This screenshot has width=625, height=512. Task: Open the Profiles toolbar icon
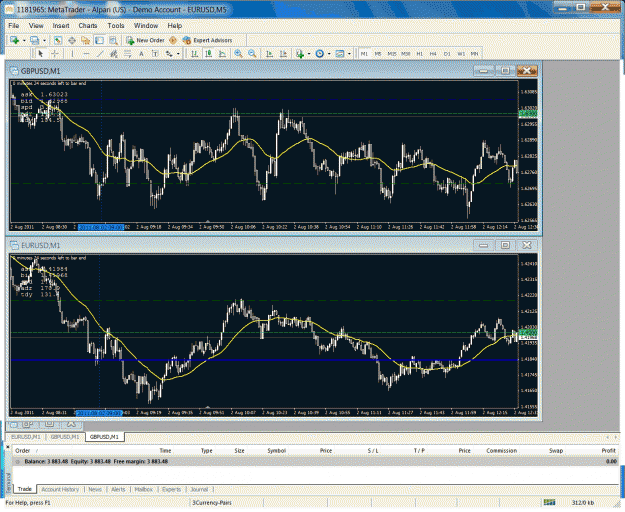pos(35,40)
